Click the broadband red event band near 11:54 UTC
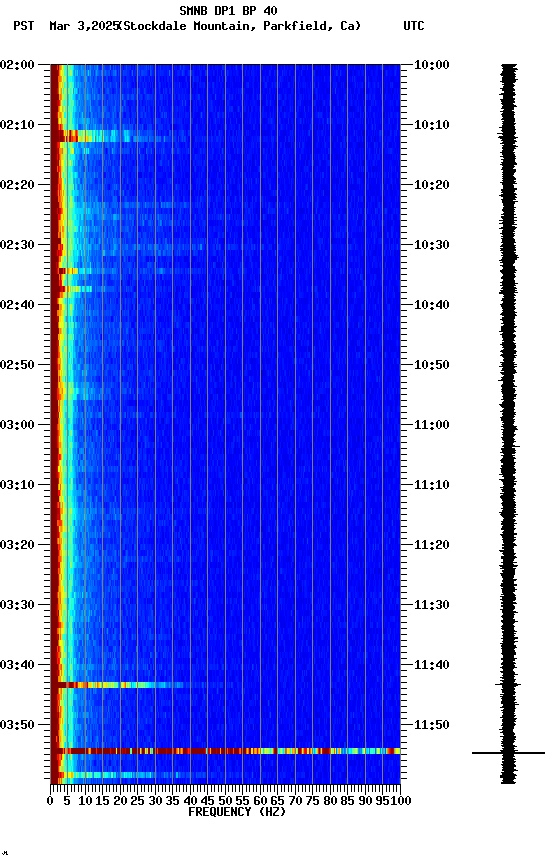This screenshot has width=552, height=864. click(x=225, y=751)
